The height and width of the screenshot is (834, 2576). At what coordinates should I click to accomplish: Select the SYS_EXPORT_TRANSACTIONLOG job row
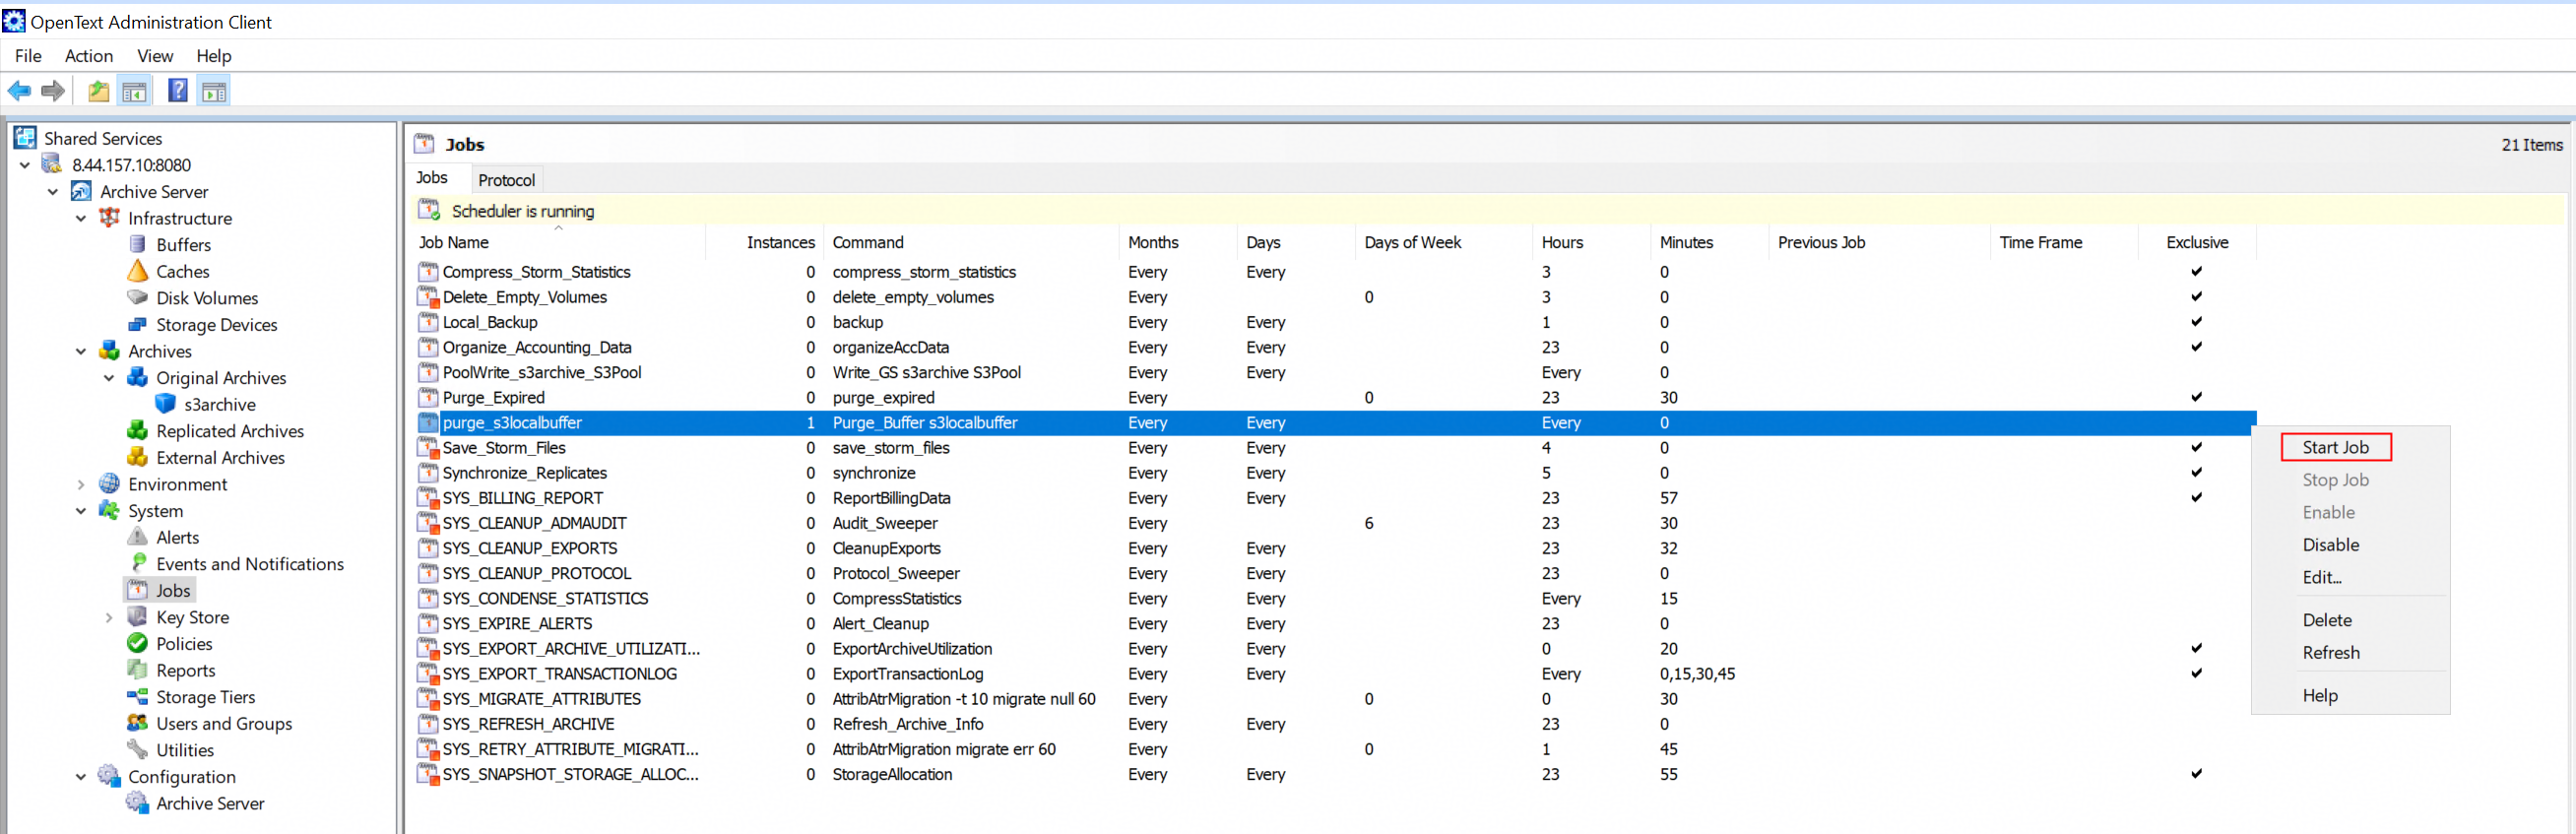coord(1336,674)
